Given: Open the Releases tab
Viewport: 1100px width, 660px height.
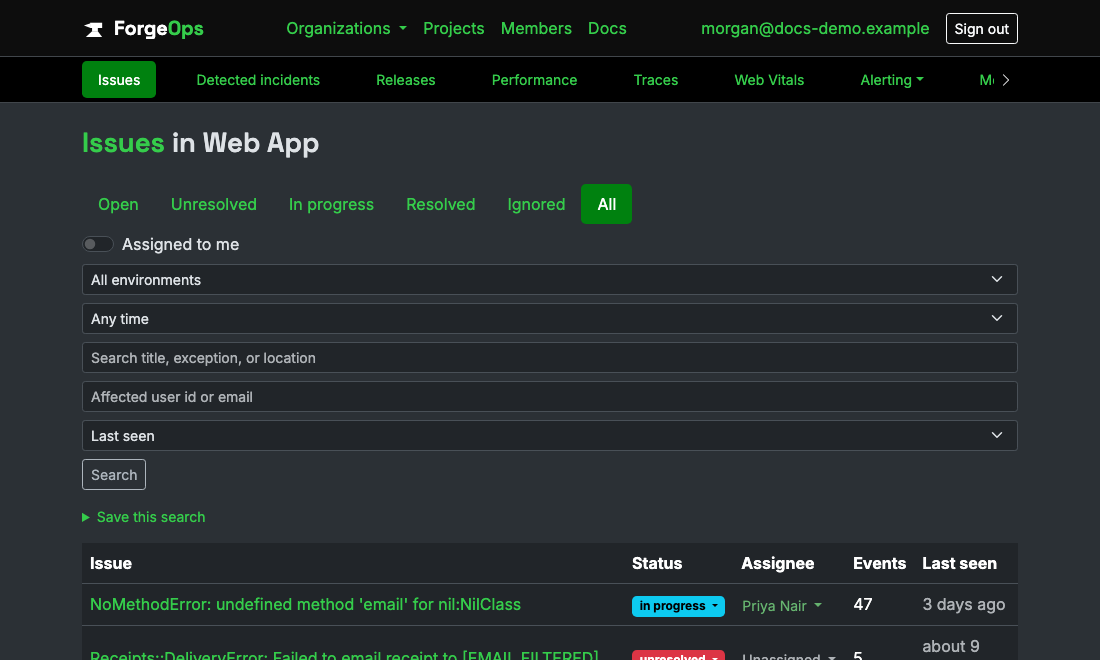Looking at the screenshot, I should pyautogui.click(x=405, y=80).
